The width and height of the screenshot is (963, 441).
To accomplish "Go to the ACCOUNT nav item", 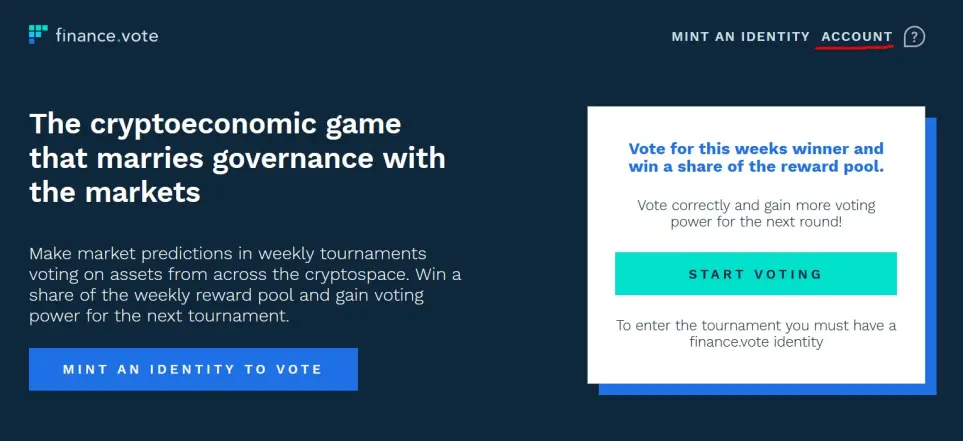I will [x=857, y=37].
